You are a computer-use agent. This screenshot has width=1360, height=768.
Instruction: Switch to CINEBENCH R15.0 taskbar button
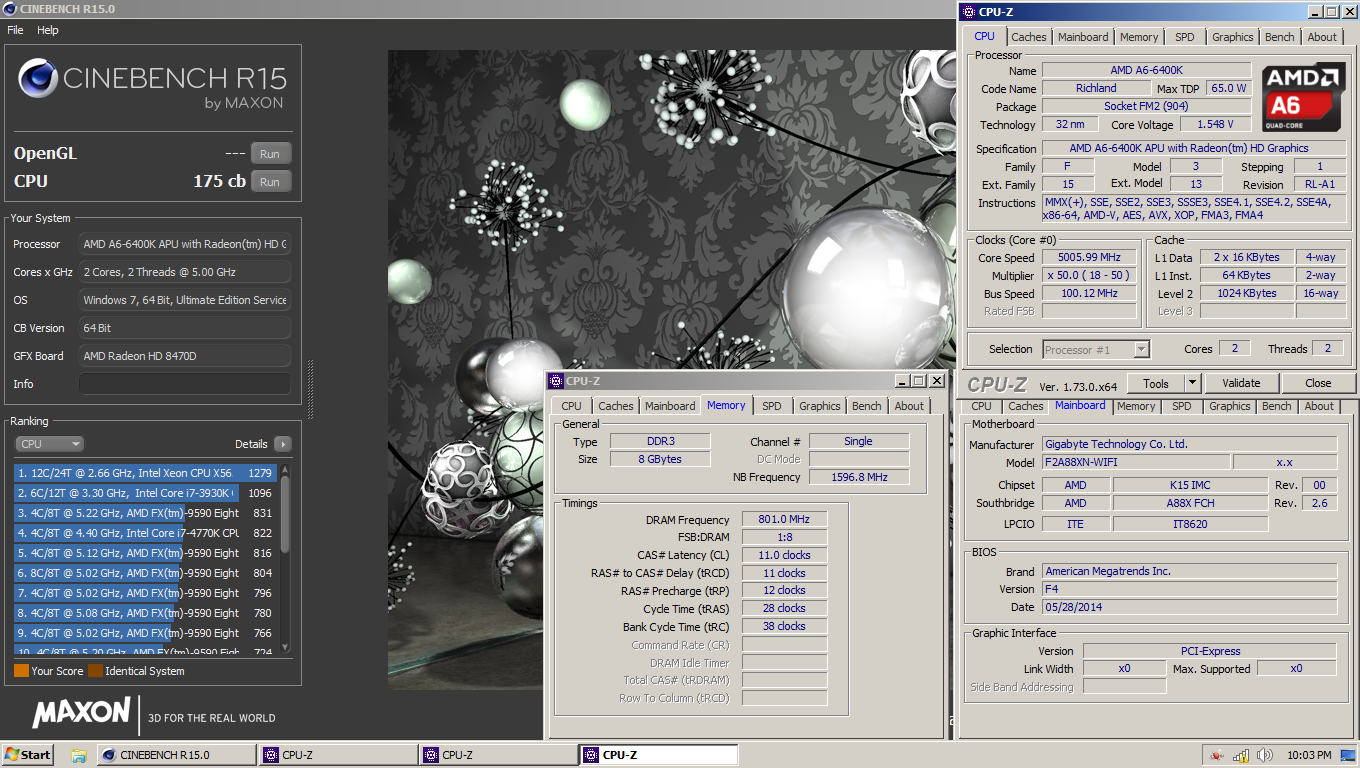[x=175, y=755]
